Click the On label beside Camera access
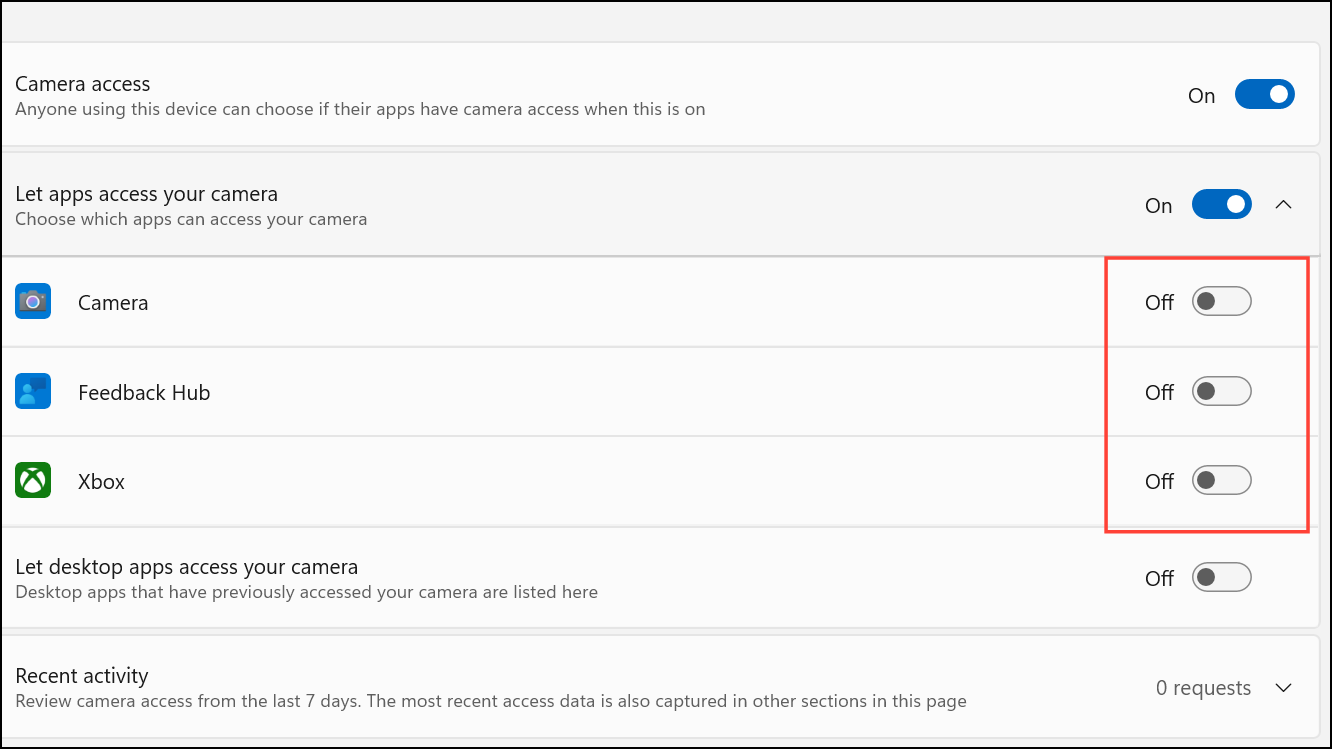 1201,95
